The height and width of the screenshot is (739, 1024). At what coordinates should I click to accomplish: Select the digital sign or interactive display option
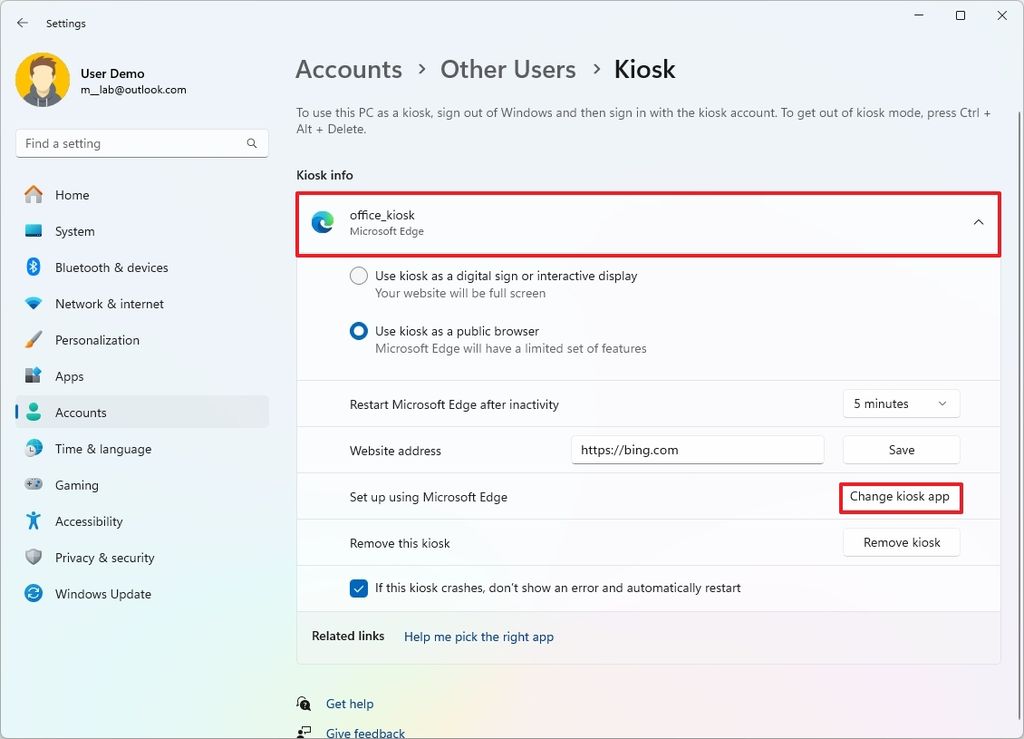click(359, 276)
